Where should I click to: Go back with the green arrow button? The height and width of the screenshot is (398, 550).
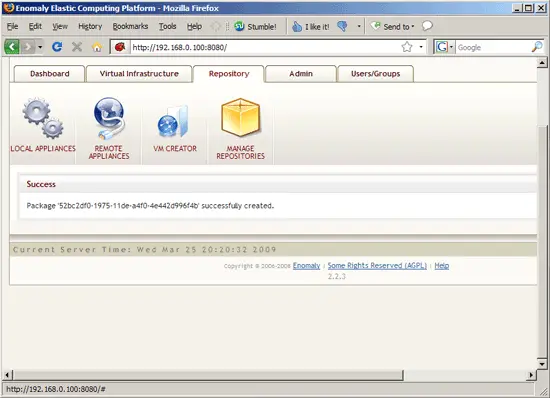click(x=12, y=47)
